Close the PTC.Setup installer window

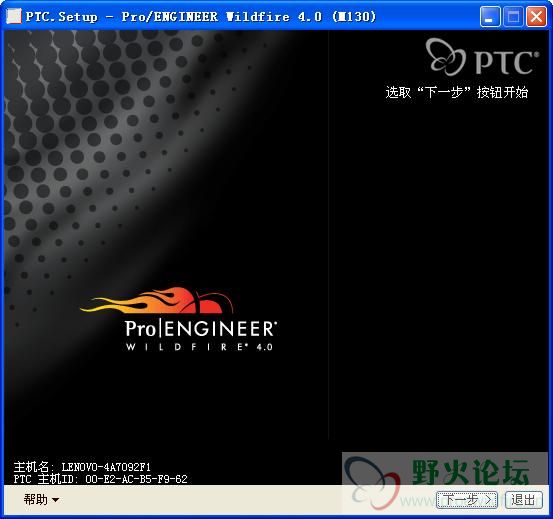pos(536,17)
